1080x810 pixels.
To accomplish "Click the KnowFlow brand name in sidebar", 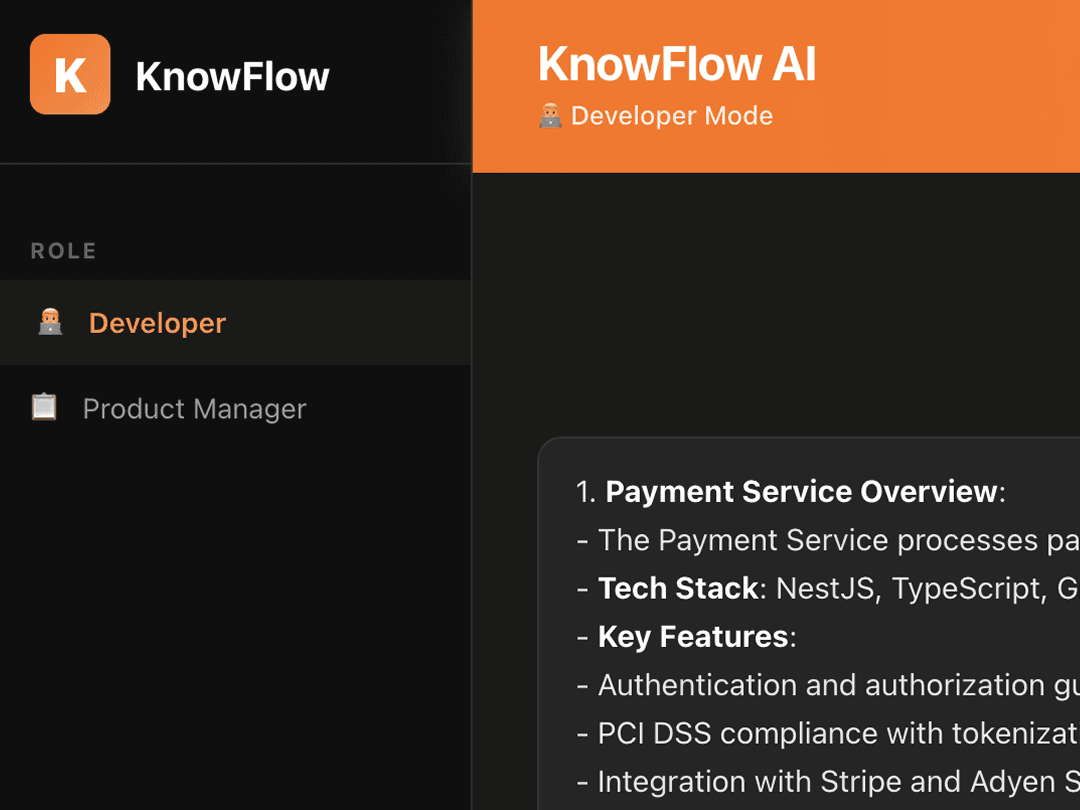I will (x=232, y=76).
